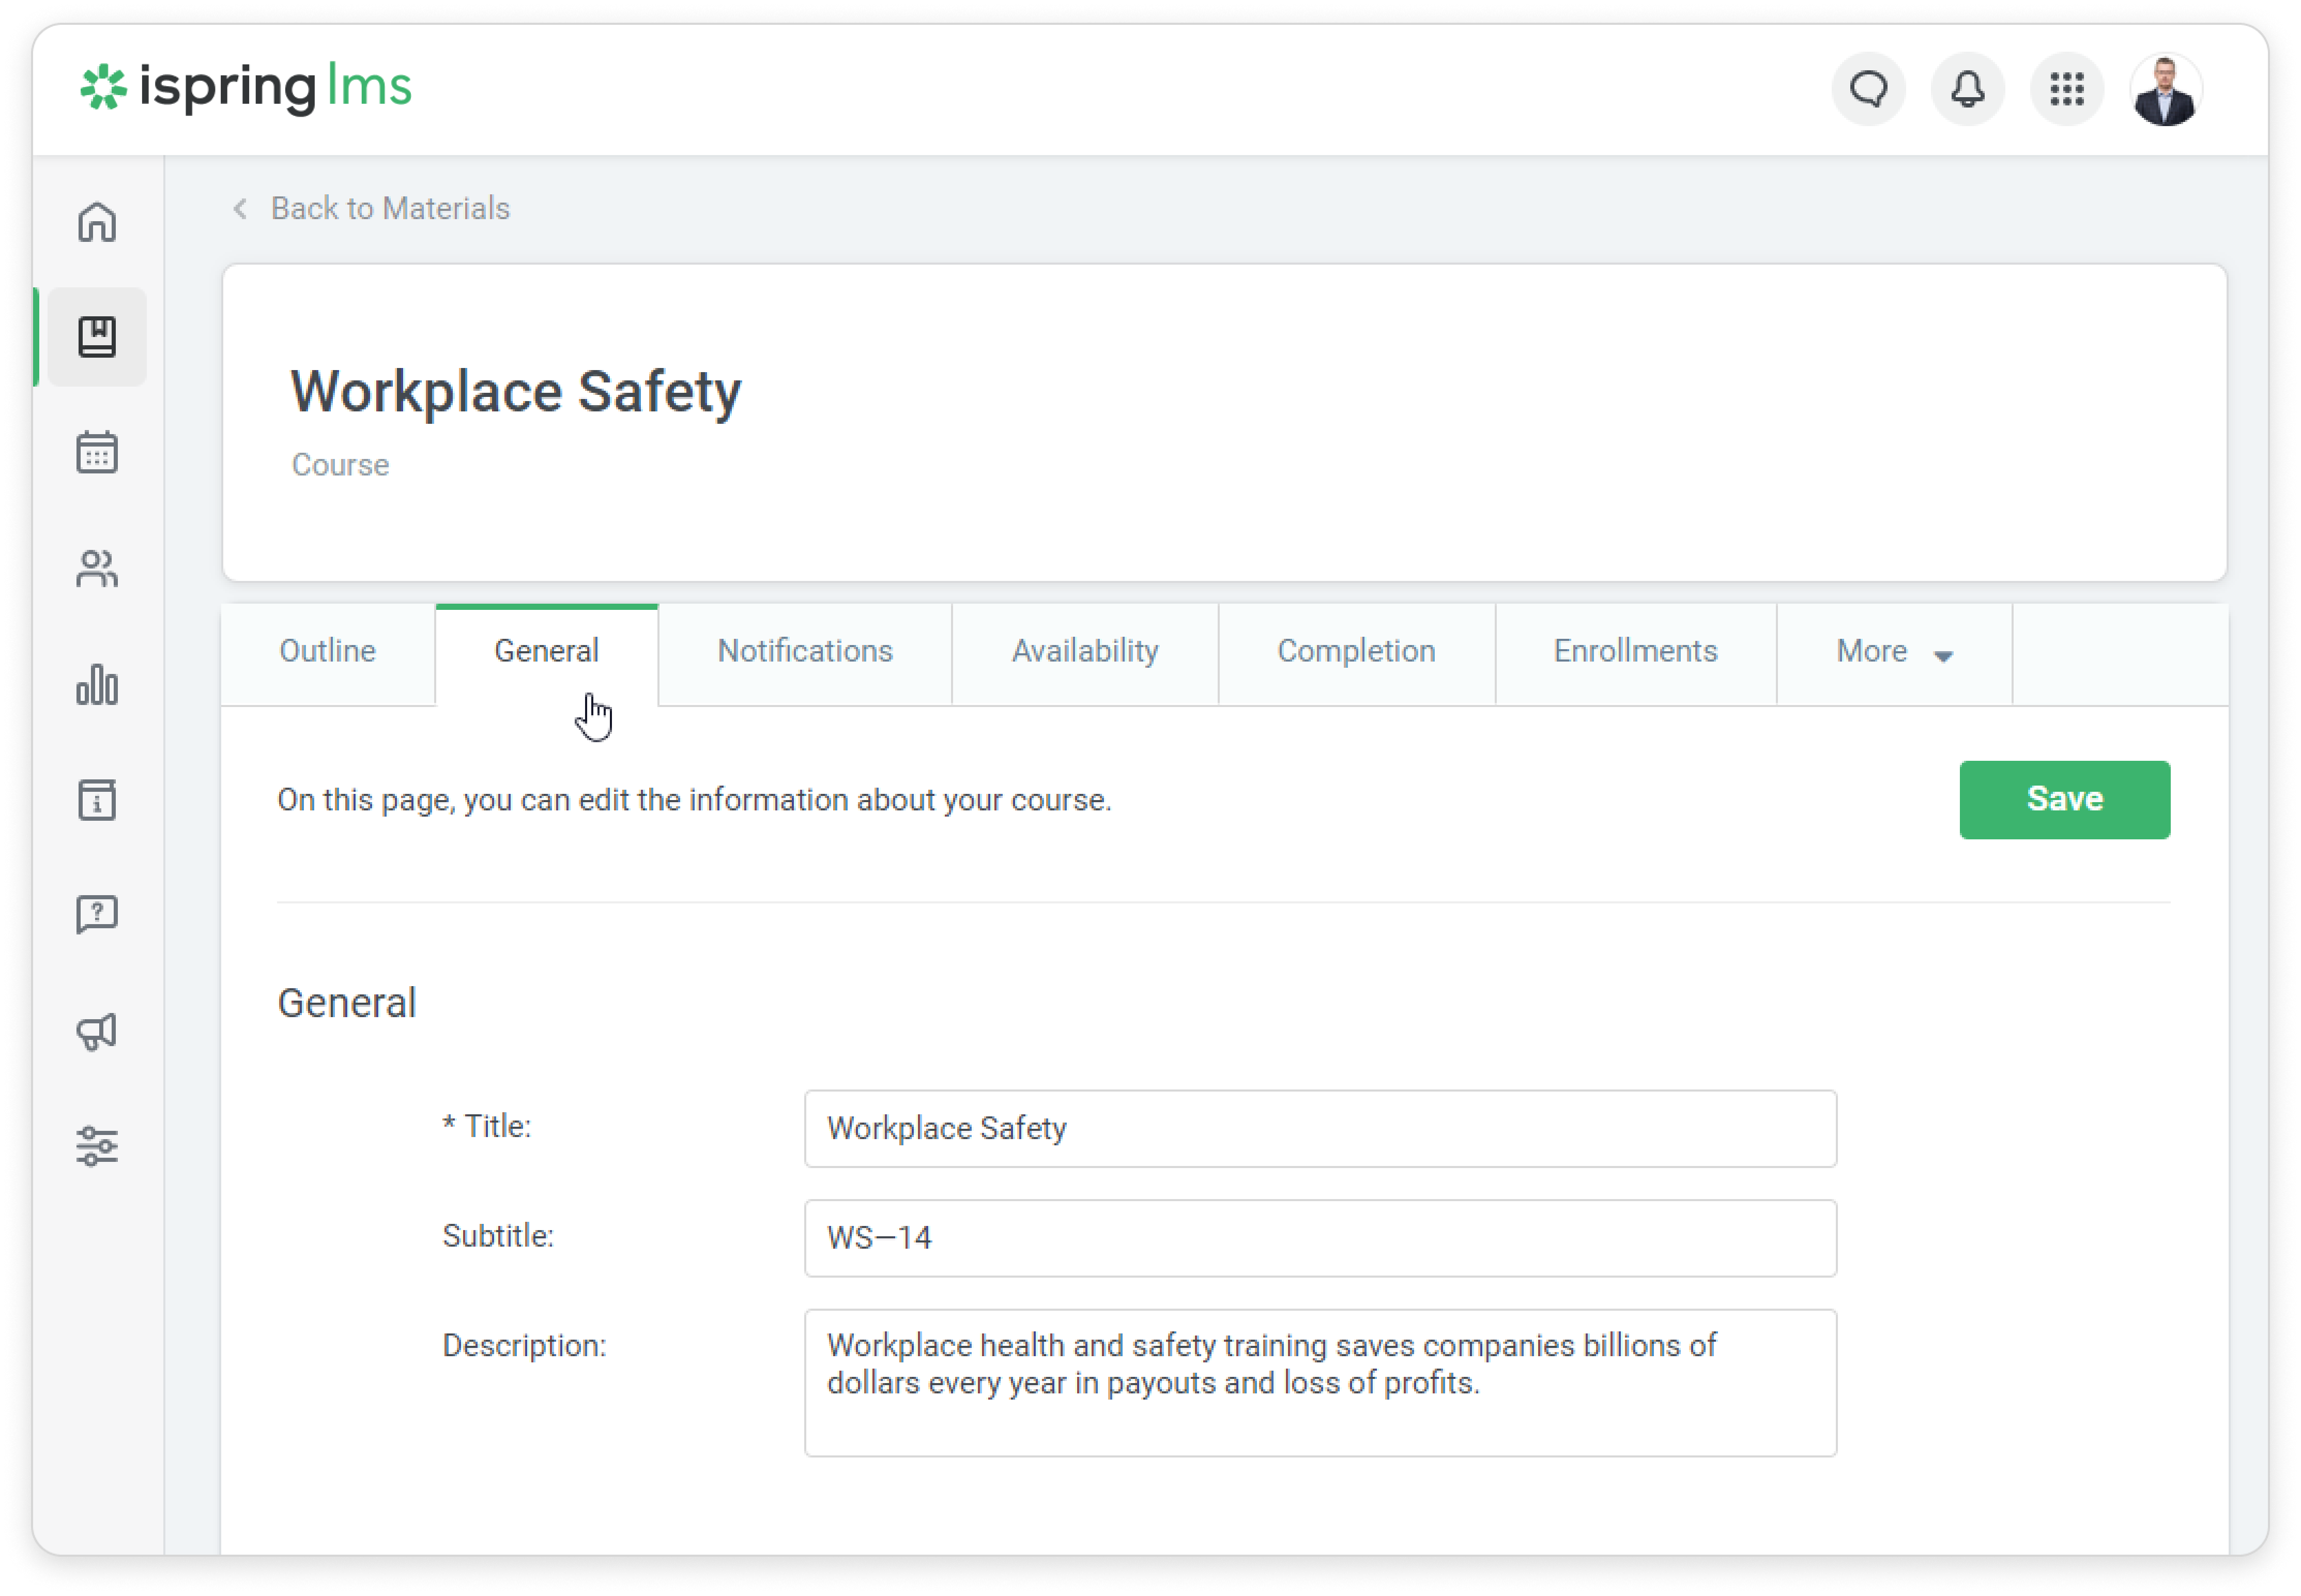Click into the Subtitle input field
Image resolution: width=2301 pixels, height=1596 pixels.
pyautogui.click(x=1319, y=1238)
